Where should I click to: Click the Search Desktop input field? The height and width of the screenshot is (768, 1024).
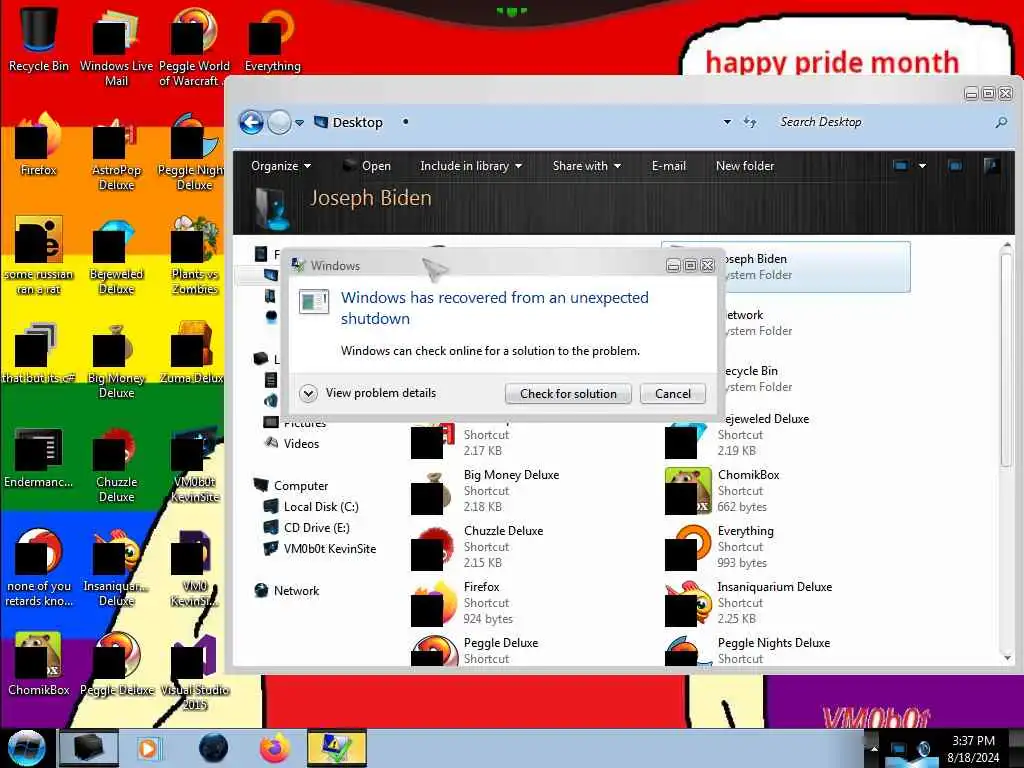pos(882,122)
